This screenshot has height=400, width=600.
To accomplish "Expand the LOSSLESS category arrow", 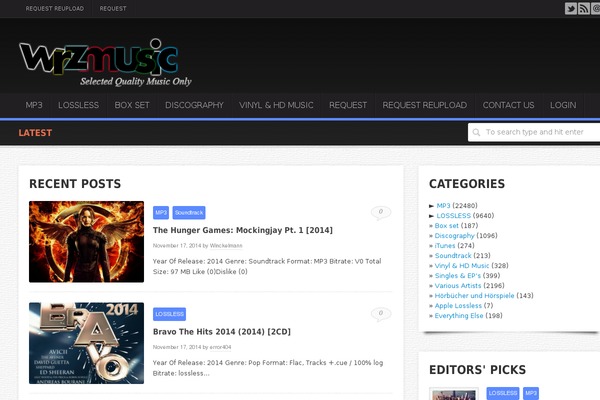I will click(432, 215).
